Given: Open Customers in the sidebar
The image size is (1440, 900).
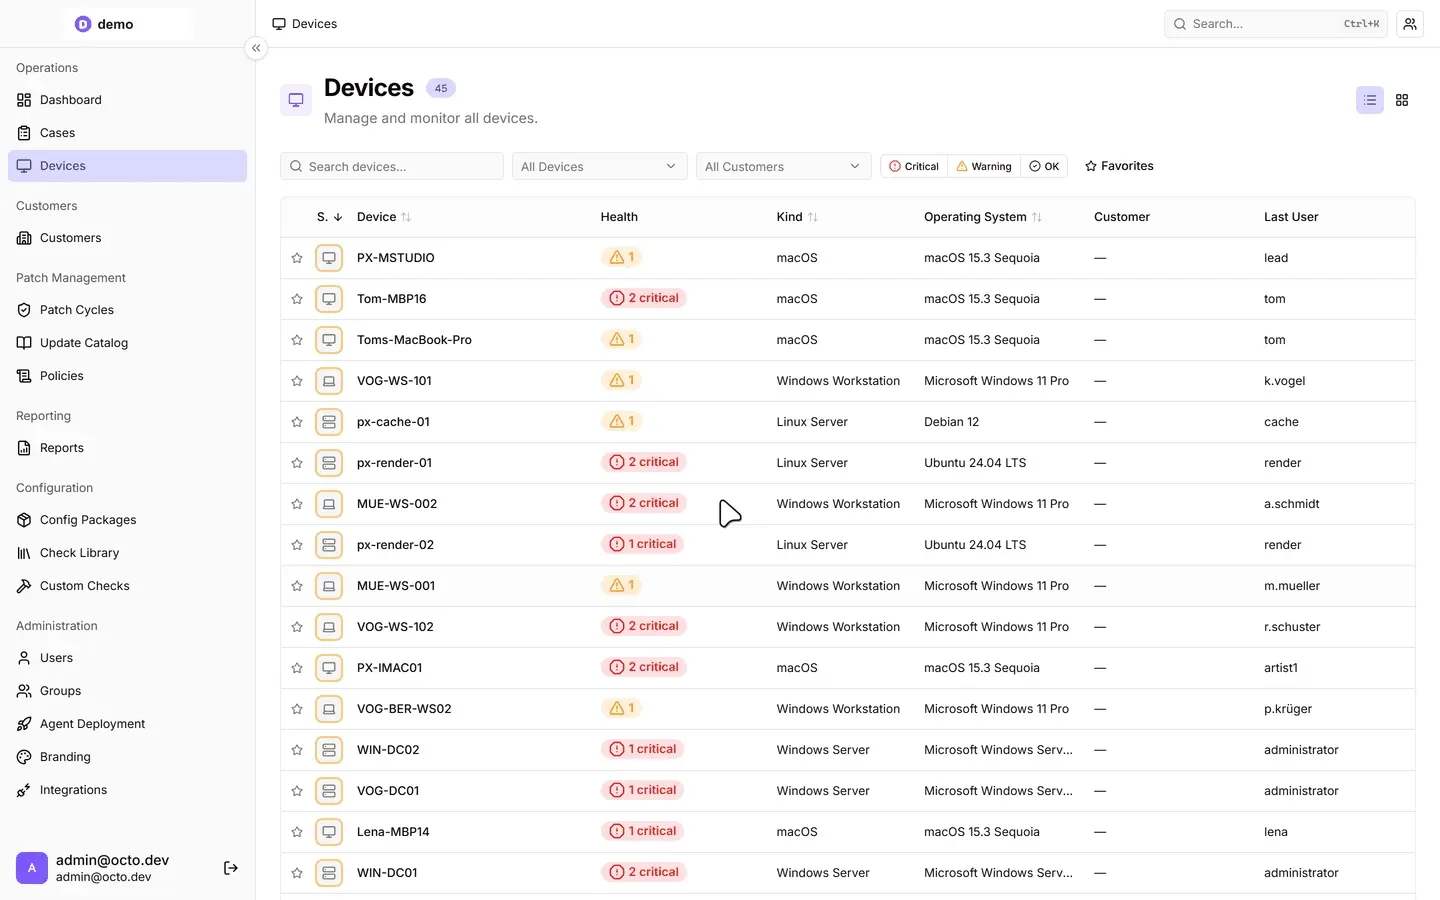Looking at the screenshot, I should tap(127, 238).
